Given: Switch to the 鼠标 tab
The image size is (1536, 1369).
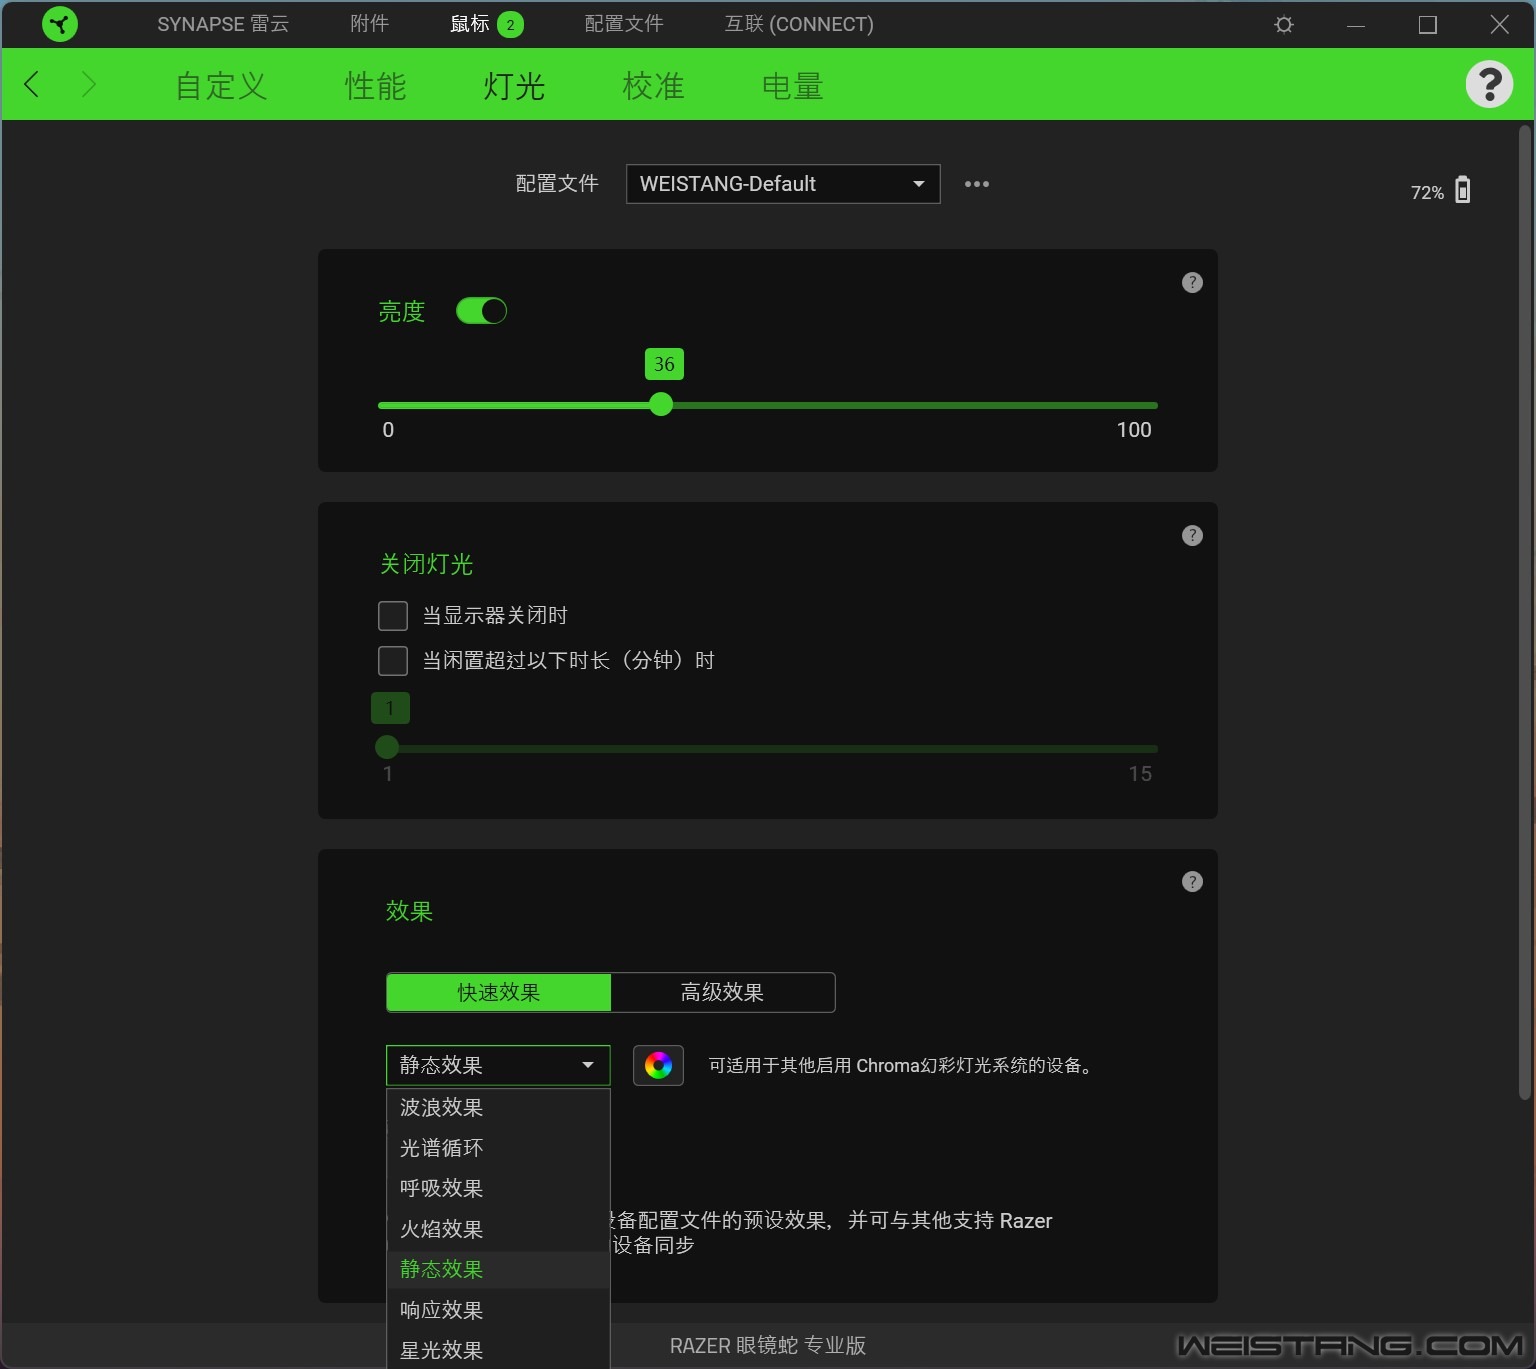Looking at the screenshot, I should [x=470, y=24].
